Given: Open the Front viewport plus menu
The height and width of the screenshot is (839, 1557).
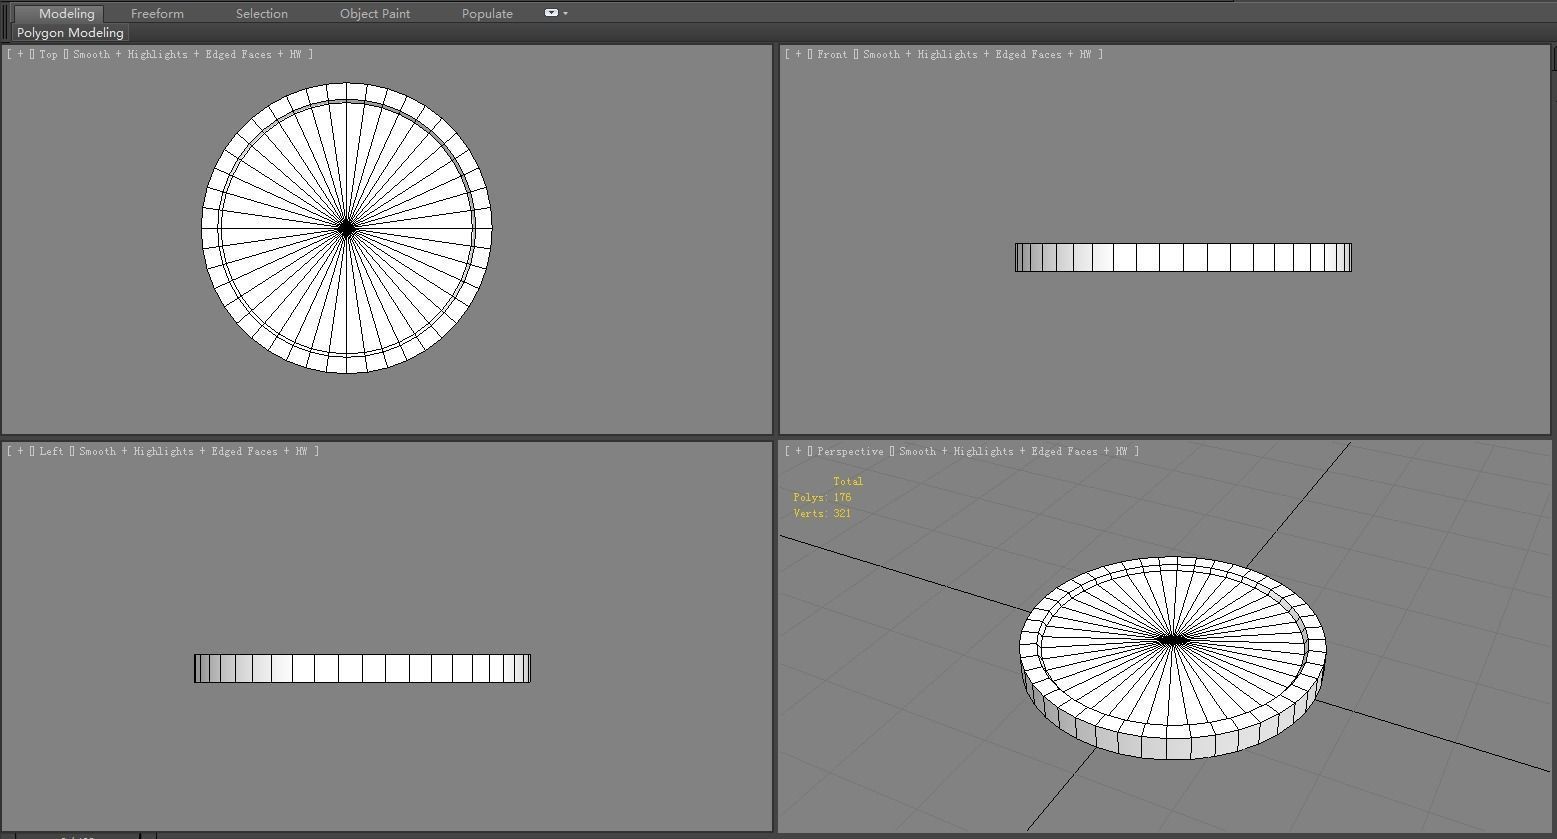Looking at the screenshot, I should pyautogui.click(x=798, y=54).
